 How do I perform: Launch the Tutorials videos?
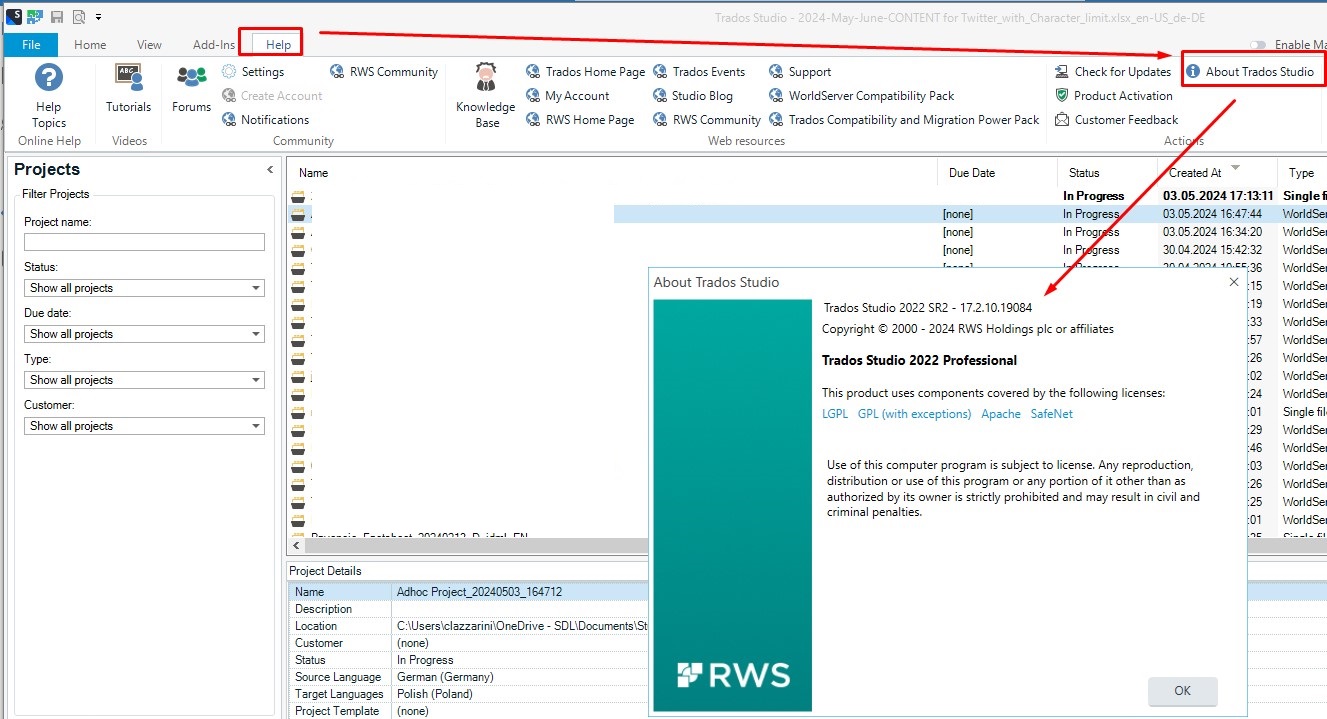(128, 89)
